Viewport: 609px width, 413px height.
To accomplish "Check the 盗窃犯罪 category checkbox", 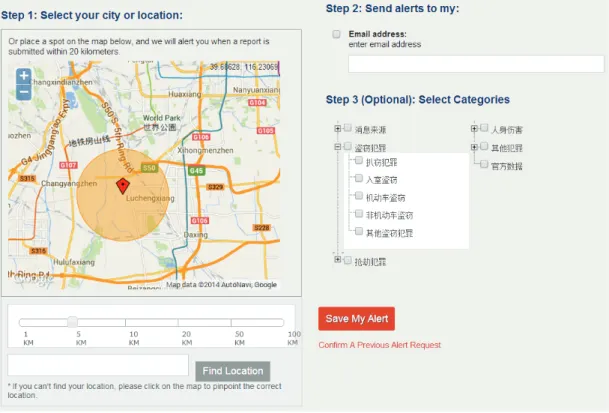I will pyautogui.click(x=348, y=146).
